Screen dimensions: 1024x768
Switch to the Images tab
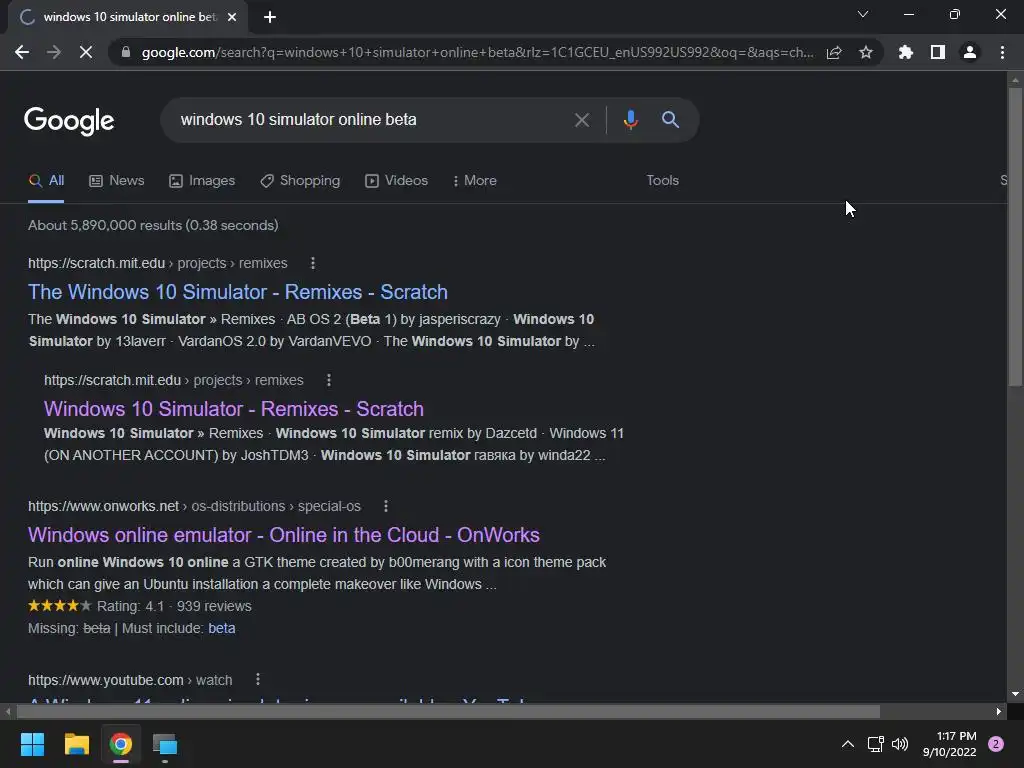click(202, 181)
